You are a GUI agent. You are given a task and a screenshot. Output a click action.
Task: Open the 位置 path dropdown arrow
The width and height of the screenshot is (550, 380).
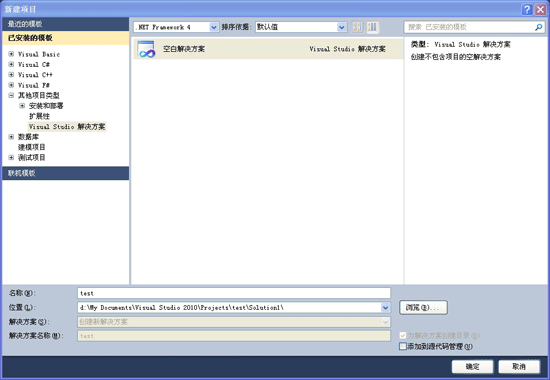coord(385,308)
